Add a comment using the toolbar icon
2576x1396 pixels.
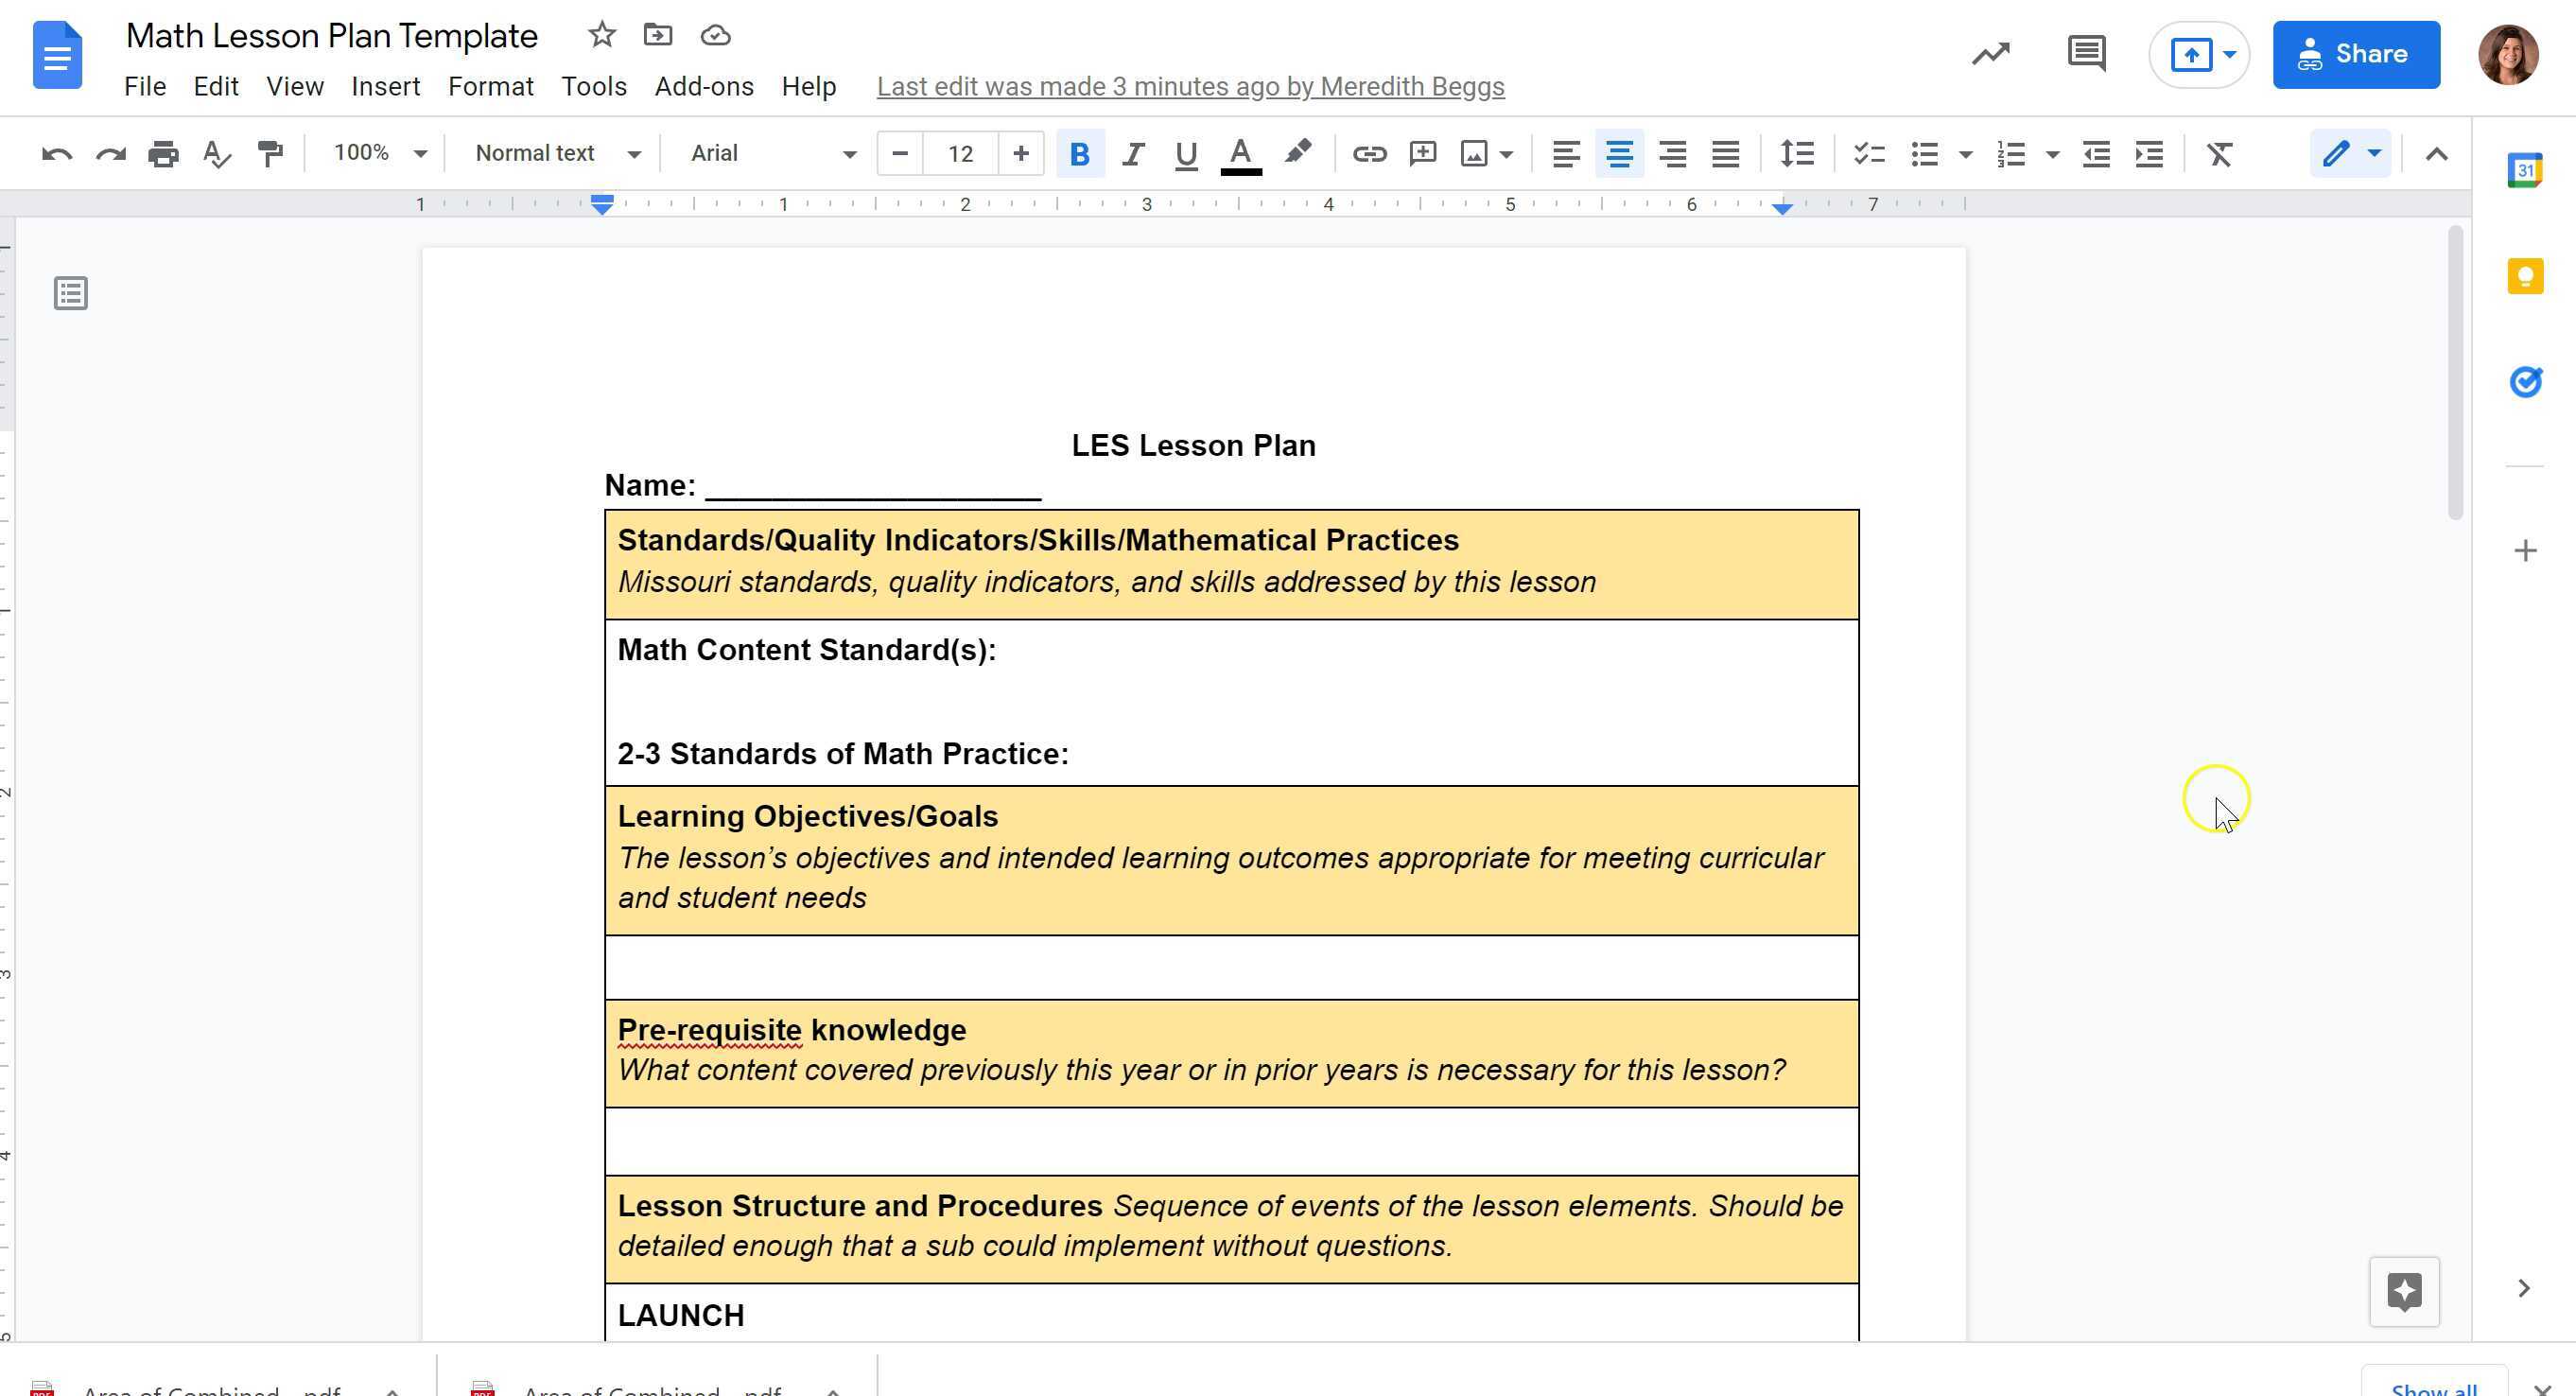click(1422, 154)
